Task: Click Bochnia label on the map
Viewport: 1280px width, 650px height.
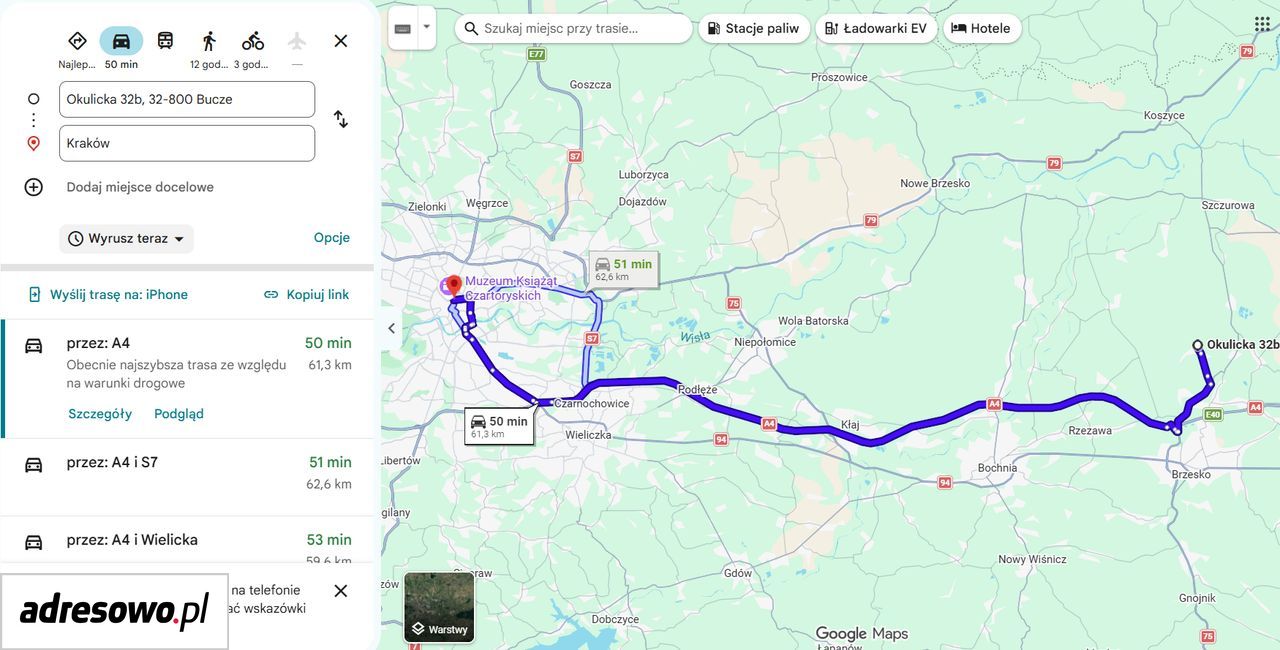Action: pos(997,468)
